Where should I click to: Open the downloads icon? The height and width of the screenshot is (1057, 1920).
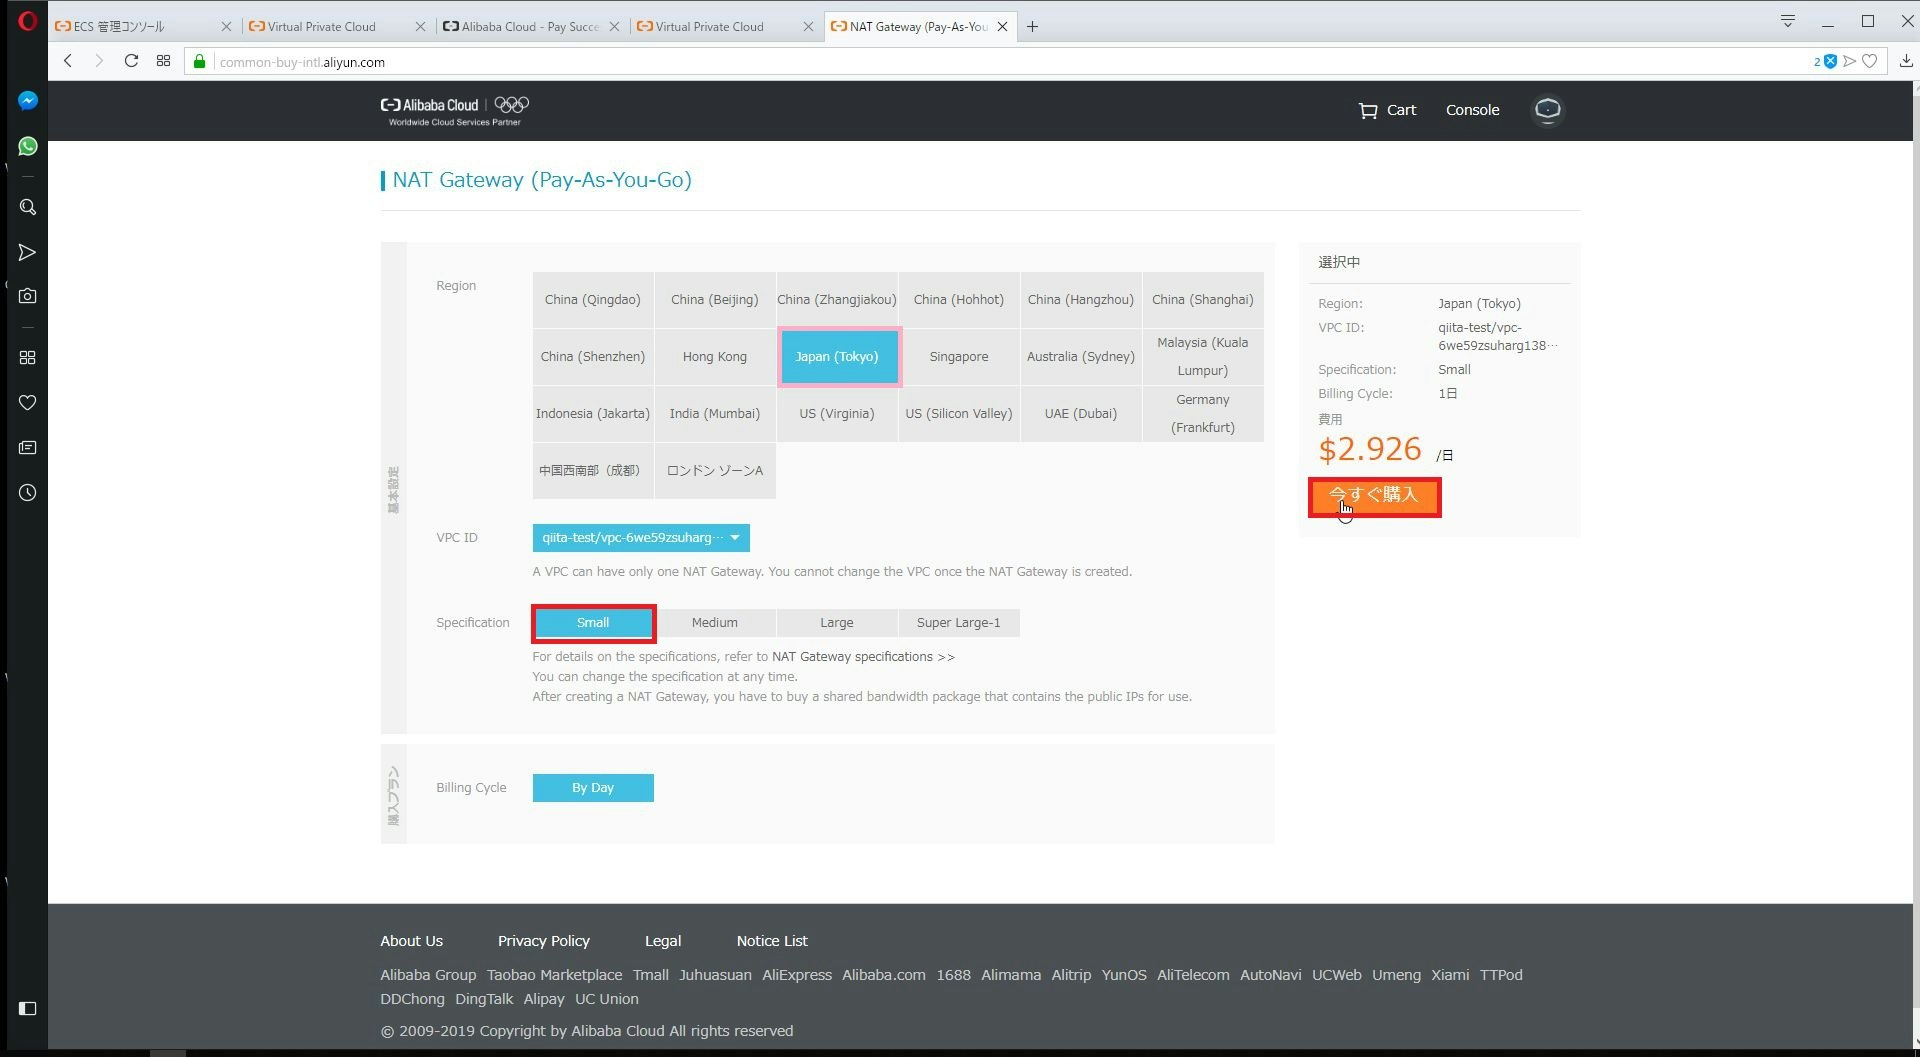click(x=1906, y=61)
